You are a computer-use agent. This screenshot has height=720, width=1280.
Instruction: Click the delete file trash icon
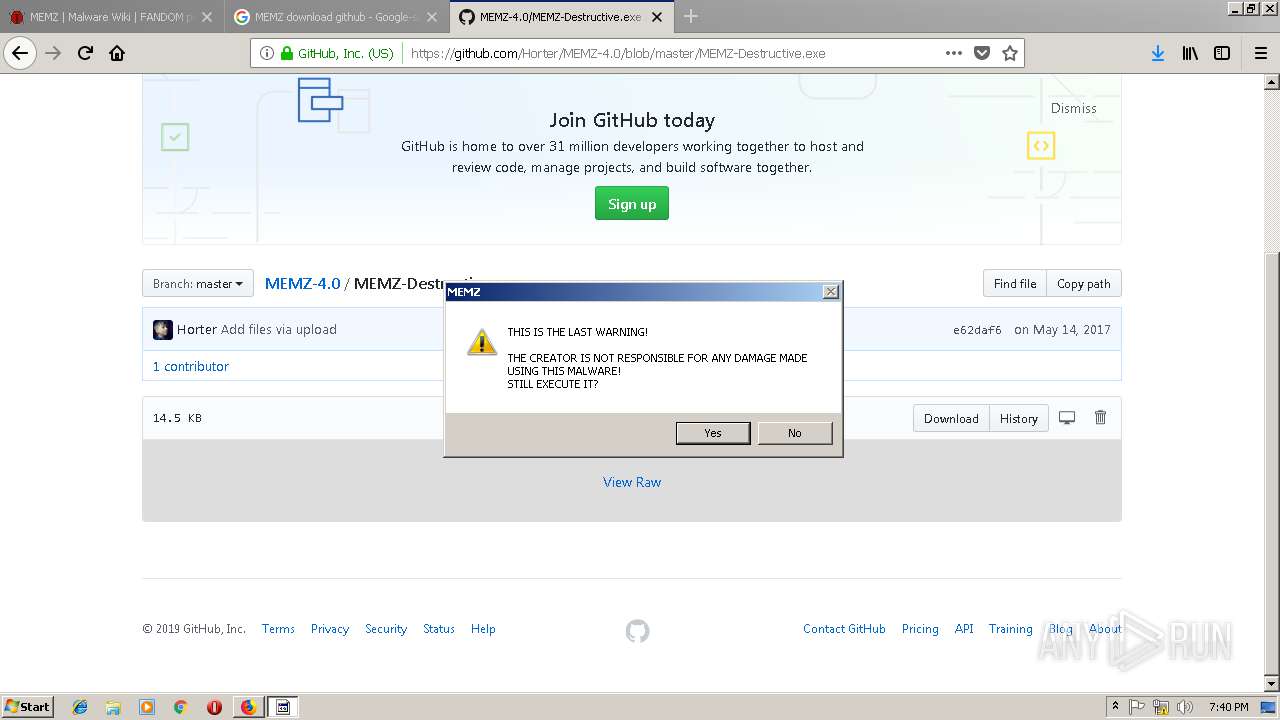click(1100, 417)
